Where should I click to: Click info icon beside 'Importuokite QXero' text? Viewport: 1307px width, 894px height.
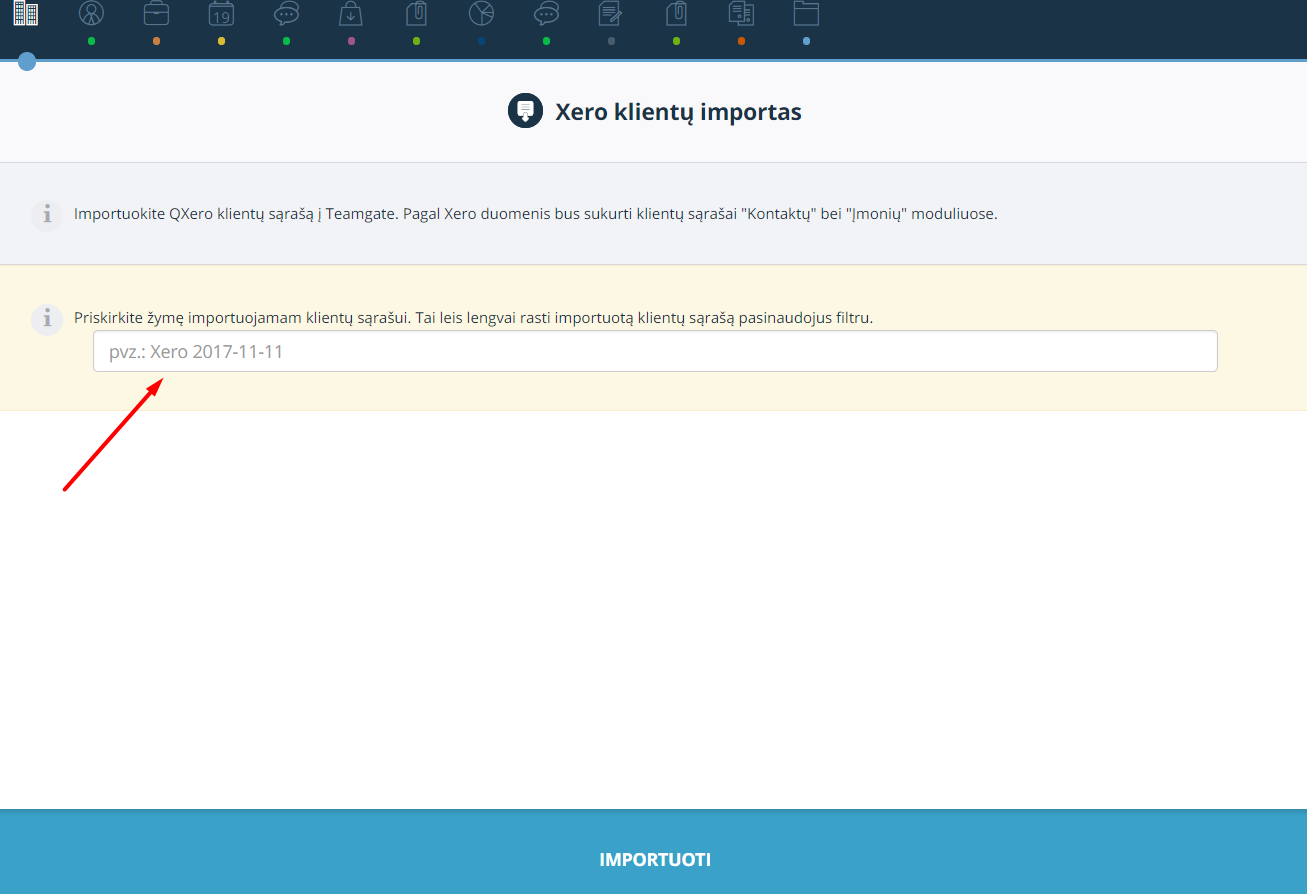pyautogui.click(x=46, y=215)
